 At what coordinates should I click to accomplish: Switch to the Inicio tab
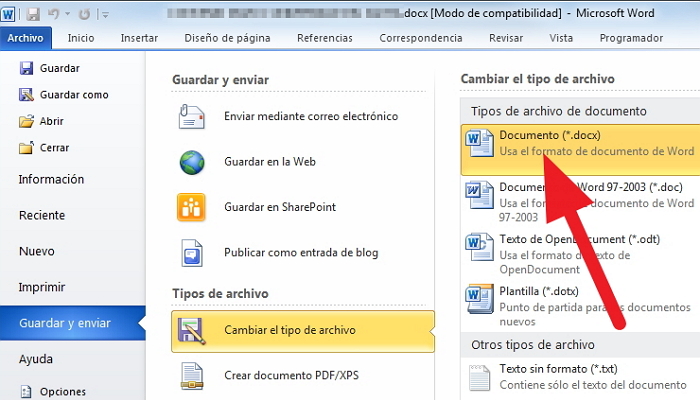81,38
